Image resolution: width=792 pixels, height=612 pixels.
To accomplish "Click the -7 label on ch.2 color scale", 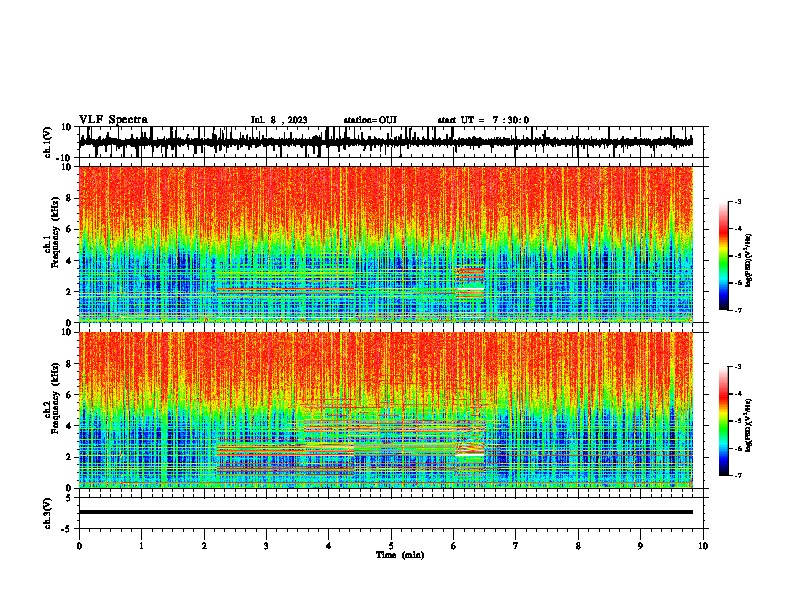I will pyautogui.click(x=737, y=475).
